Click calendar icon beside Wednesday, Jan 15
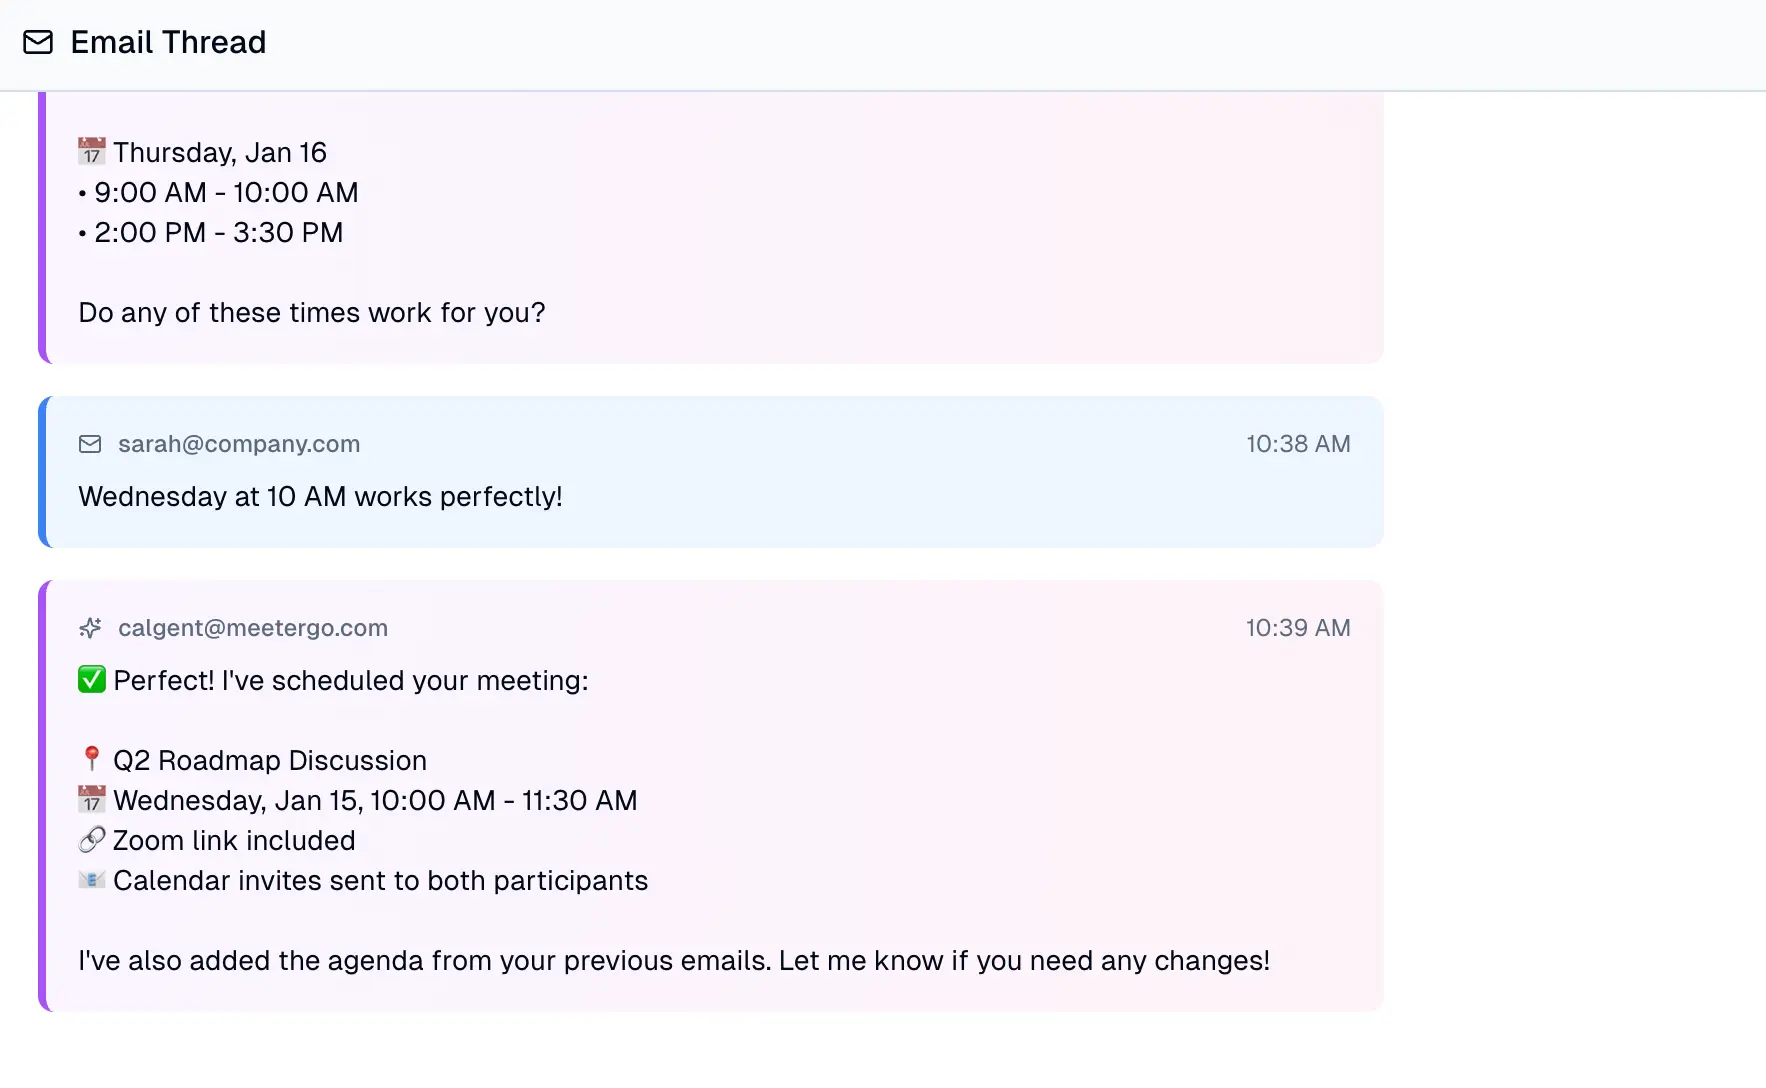The height and width of the screenshot is (1088, 1766). pos(92,799)
